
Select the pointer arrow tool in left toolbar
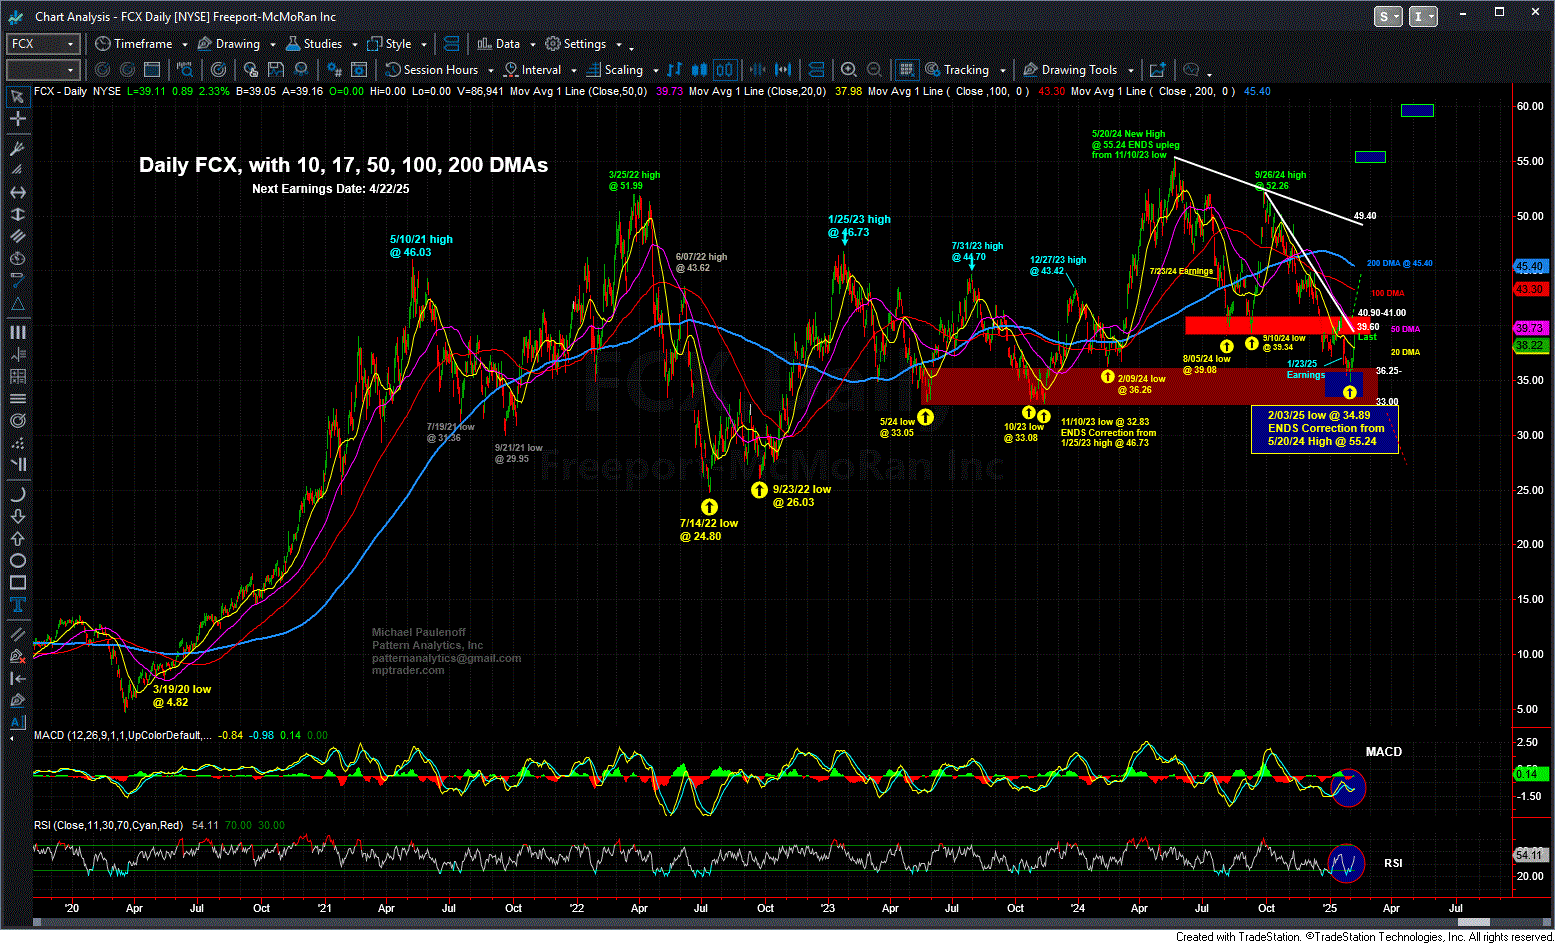click(x=17, y=96)
